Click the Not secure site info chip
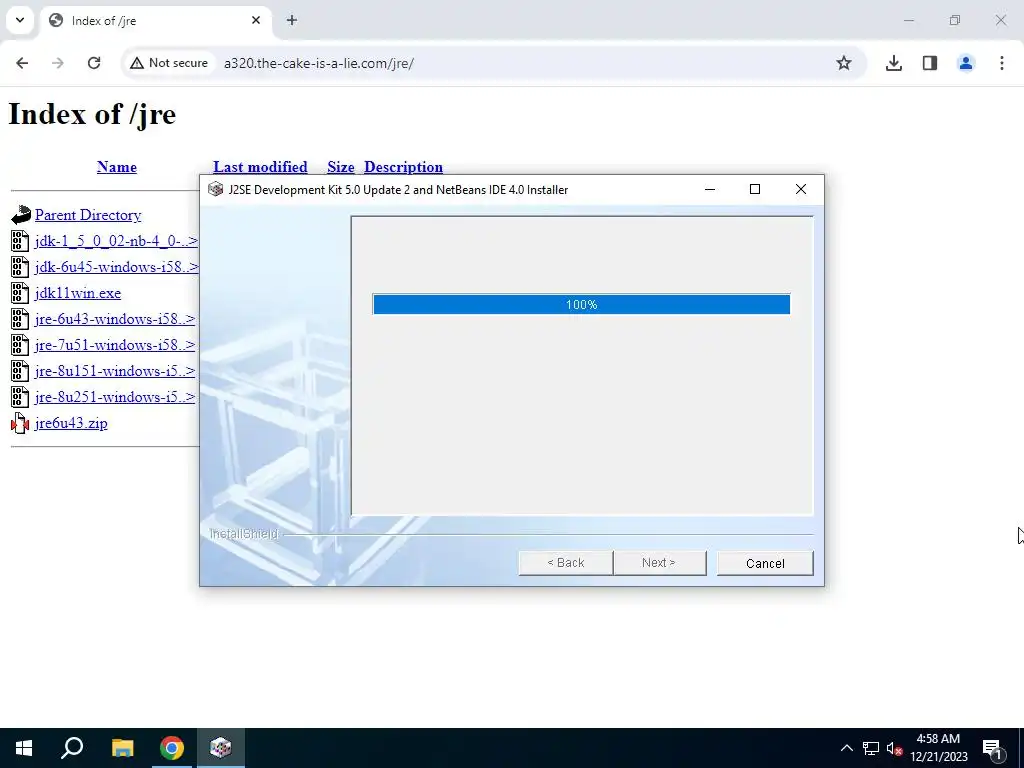The width and height of the screenshot is (1024, 768). pos(169,63)
